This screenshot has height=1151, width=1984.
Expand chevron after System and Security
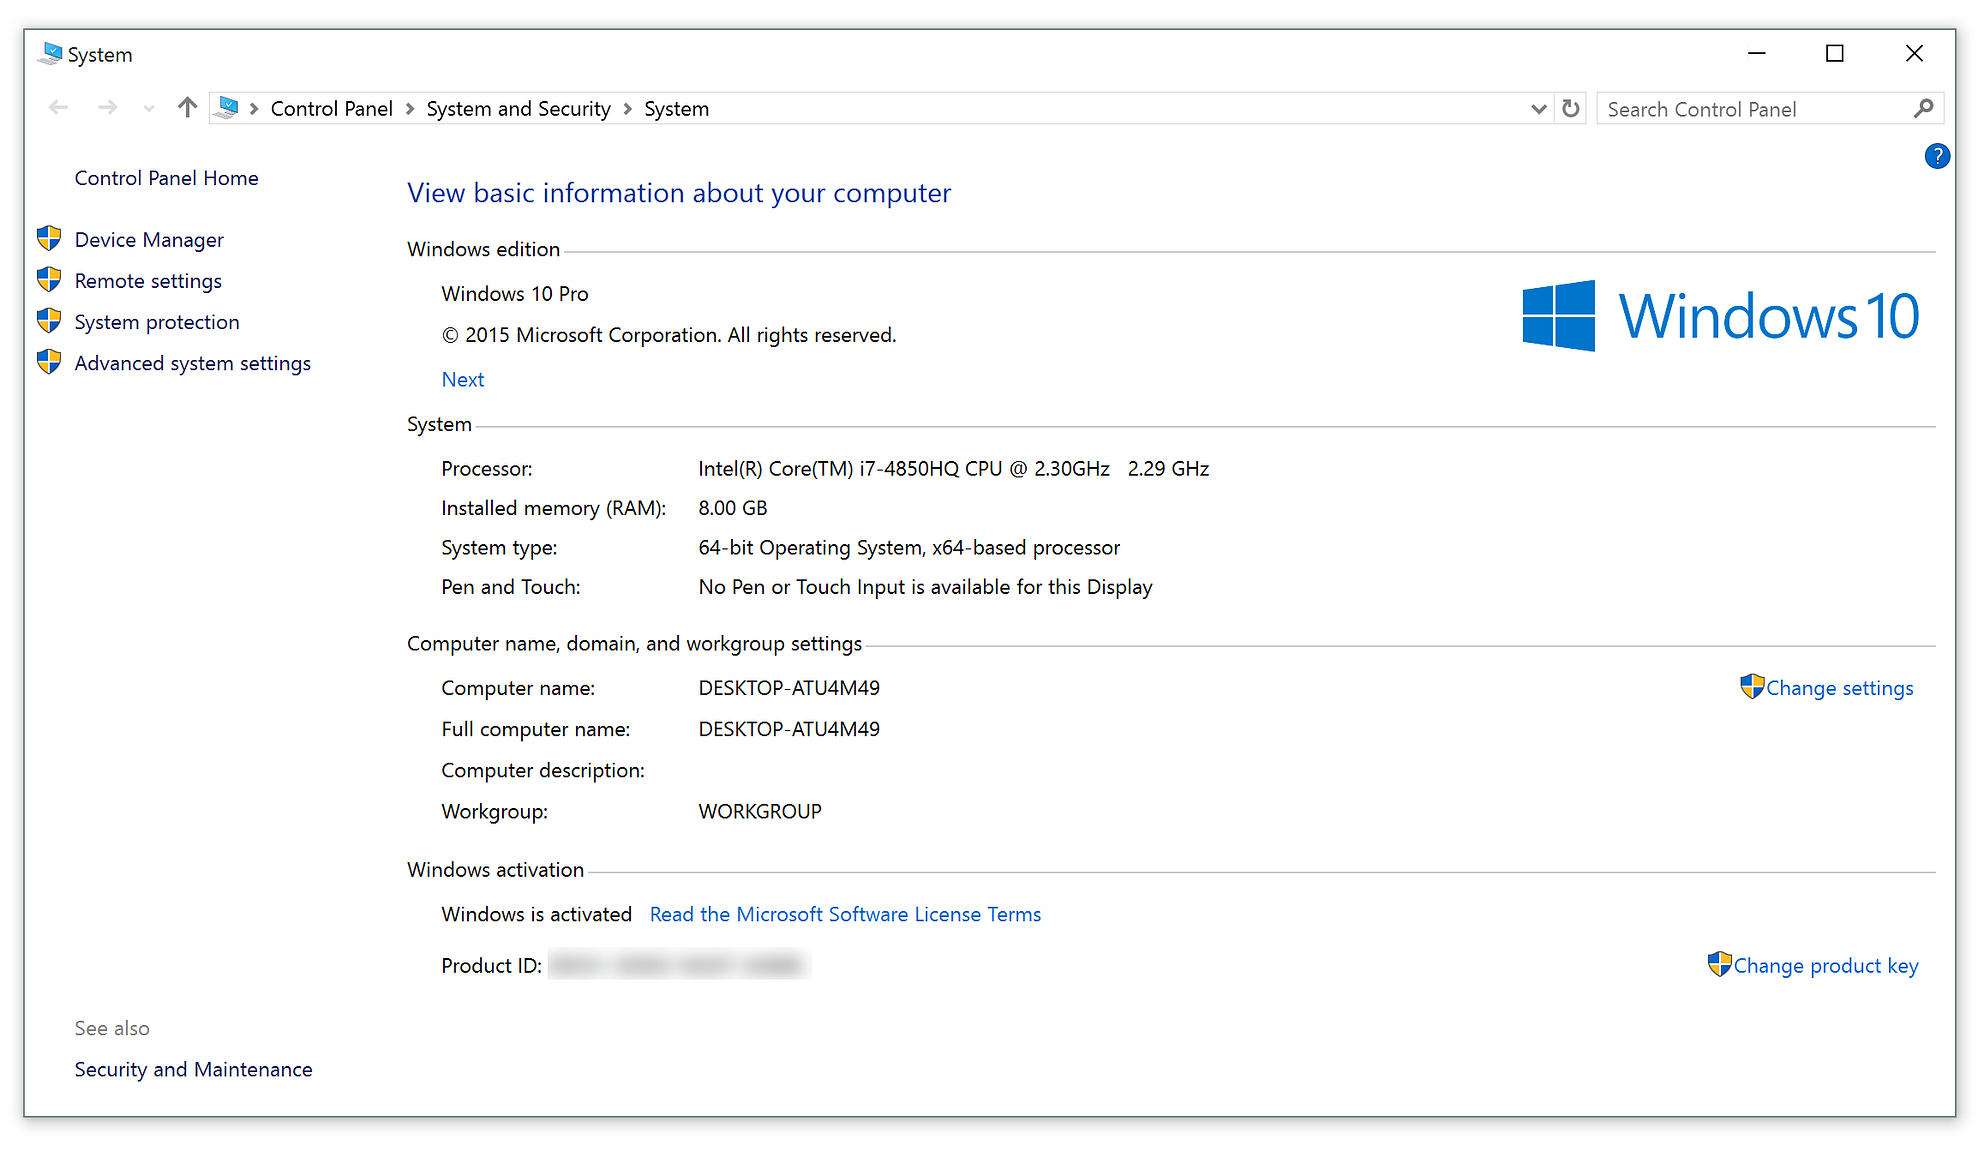pos(628,109)
